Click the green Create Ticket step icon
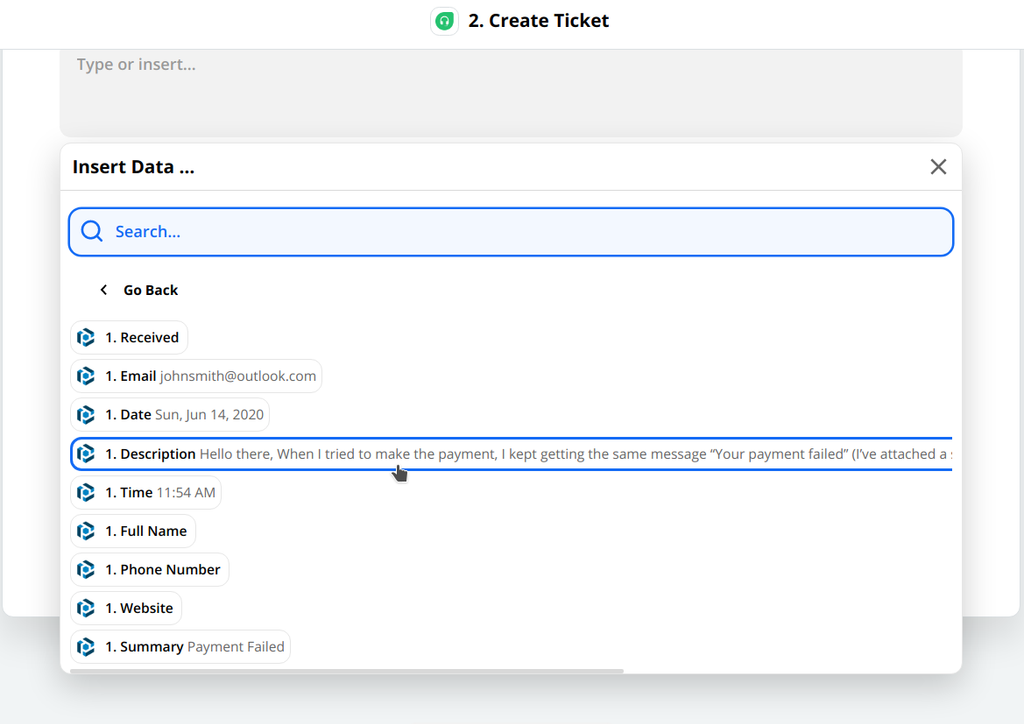The height and width of the screenshot is (724, 1024). [444, 20]
